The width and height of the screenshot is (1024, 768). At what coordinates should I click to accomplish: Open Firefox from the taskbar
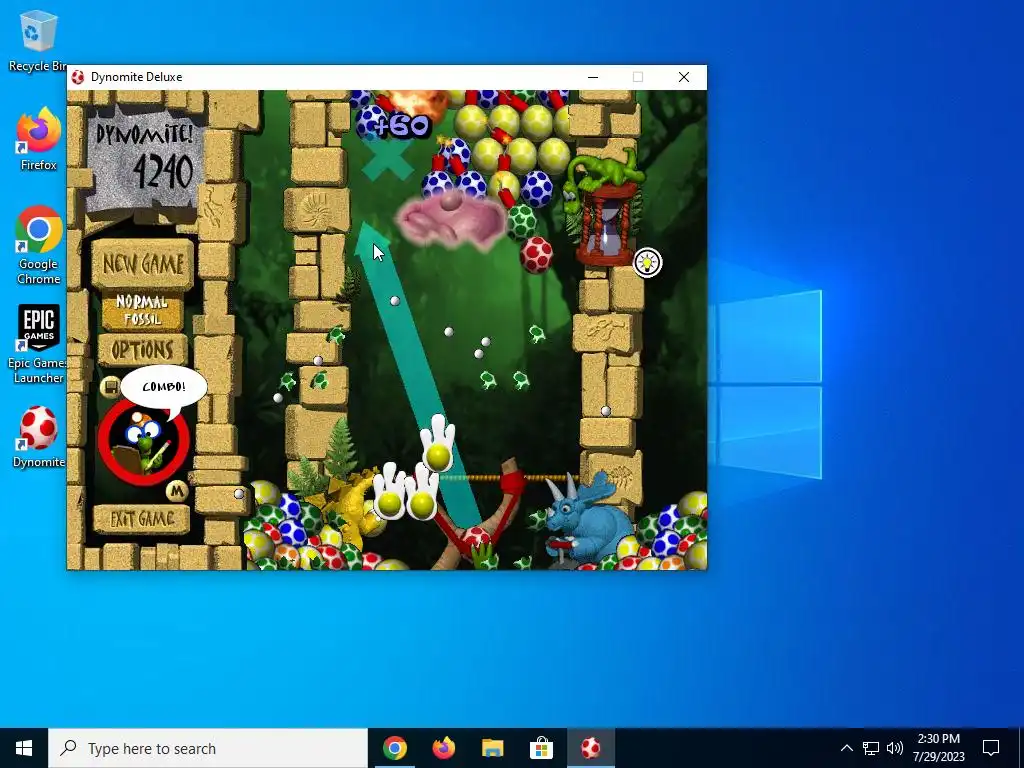(443, 748)
